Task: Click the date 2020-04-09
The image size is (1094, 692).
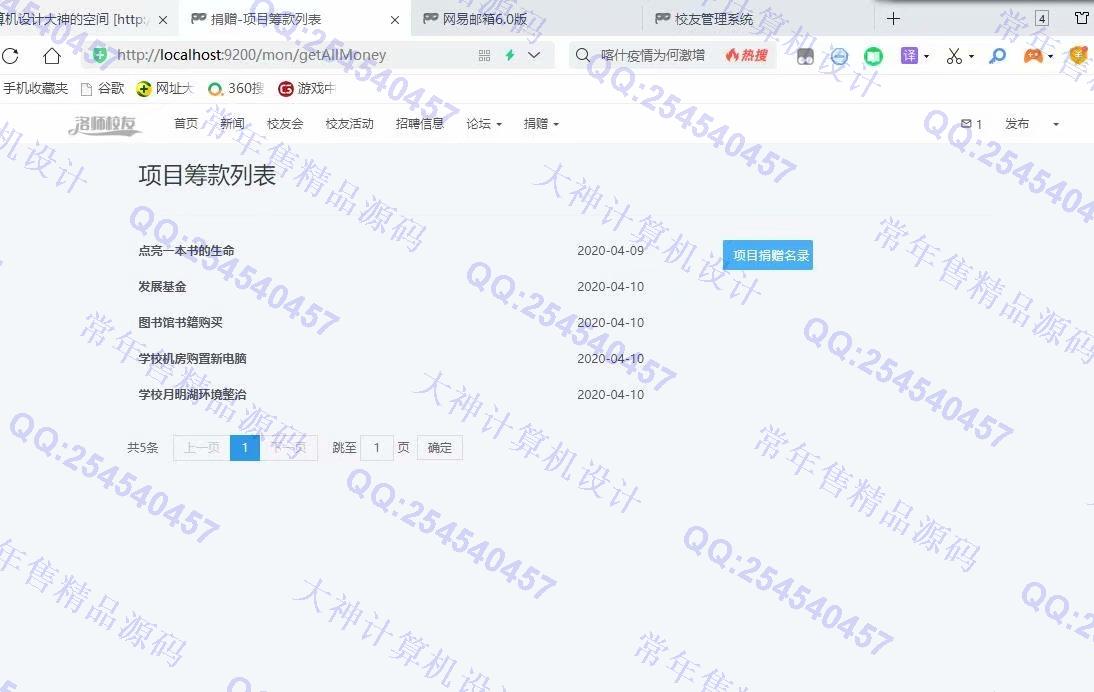Action: click(610, 250)
